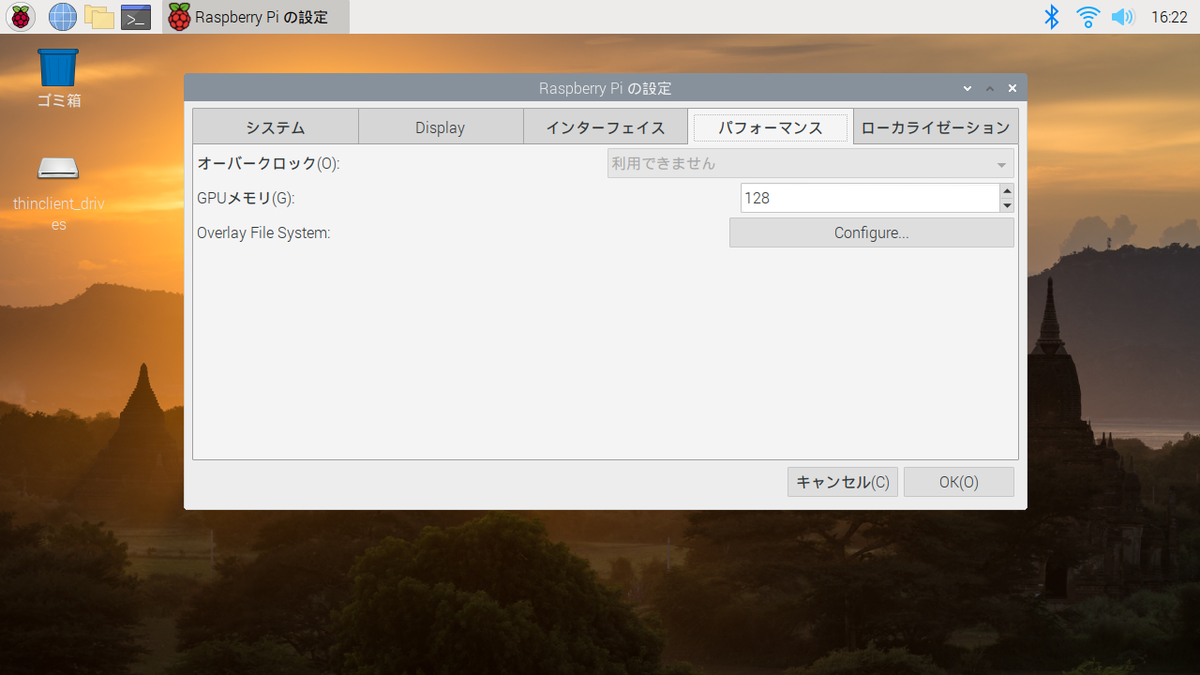Open the volume control in the tray
Screen dimensions: 1200x675
[x=1122, y=17]
